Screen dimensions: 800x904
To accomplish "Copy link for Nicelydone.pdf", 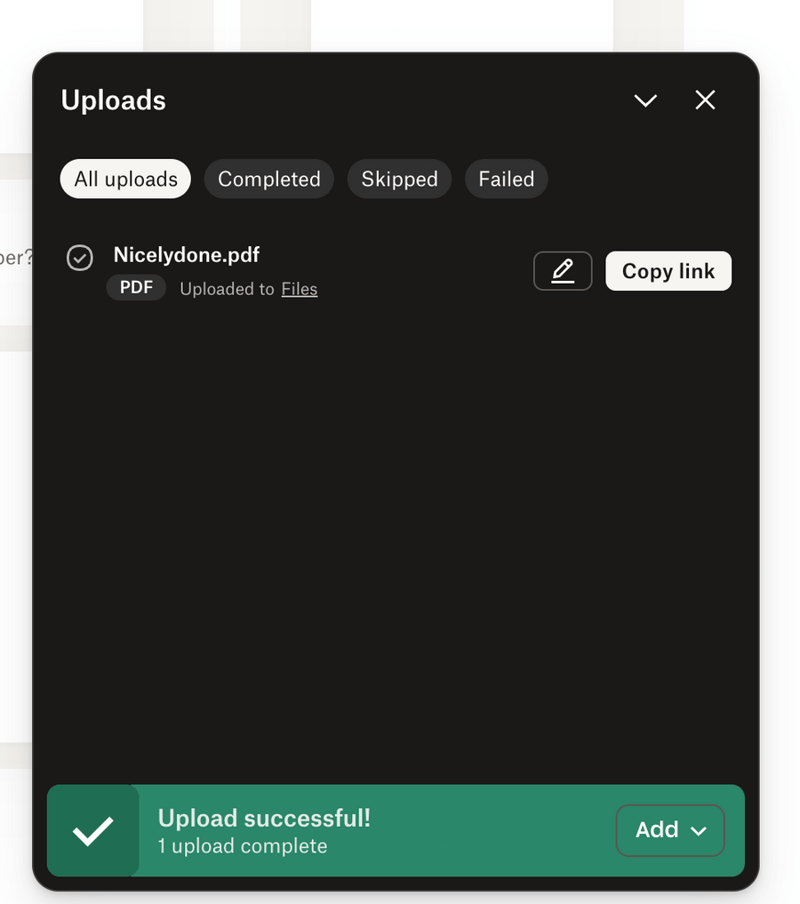I will (x=668, y=271).
